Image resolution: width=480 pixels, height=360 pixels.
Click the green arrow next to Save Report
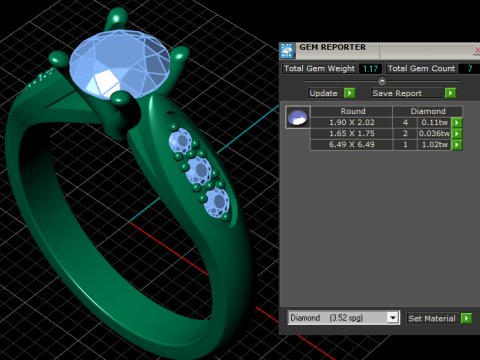point(450,93)
